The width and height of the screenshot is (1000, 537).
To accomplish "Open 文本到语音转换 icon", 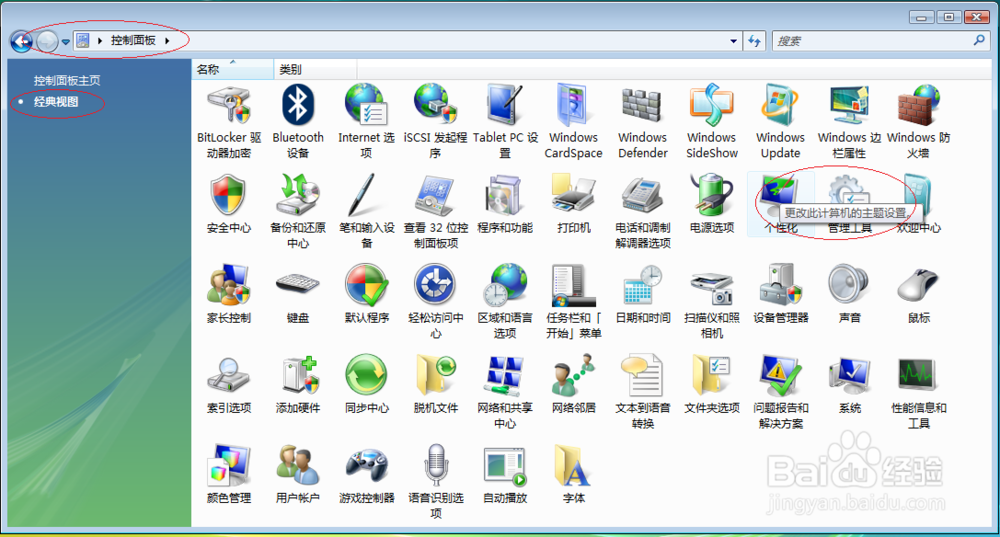I will 642,375.
